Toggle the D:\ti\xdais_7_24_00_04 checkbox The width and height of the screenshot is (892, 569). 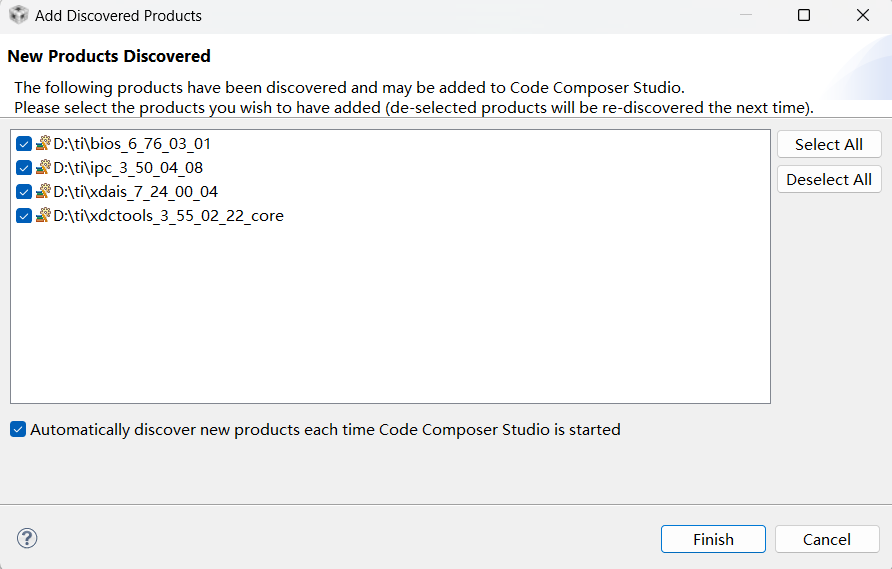click(24, 191)
